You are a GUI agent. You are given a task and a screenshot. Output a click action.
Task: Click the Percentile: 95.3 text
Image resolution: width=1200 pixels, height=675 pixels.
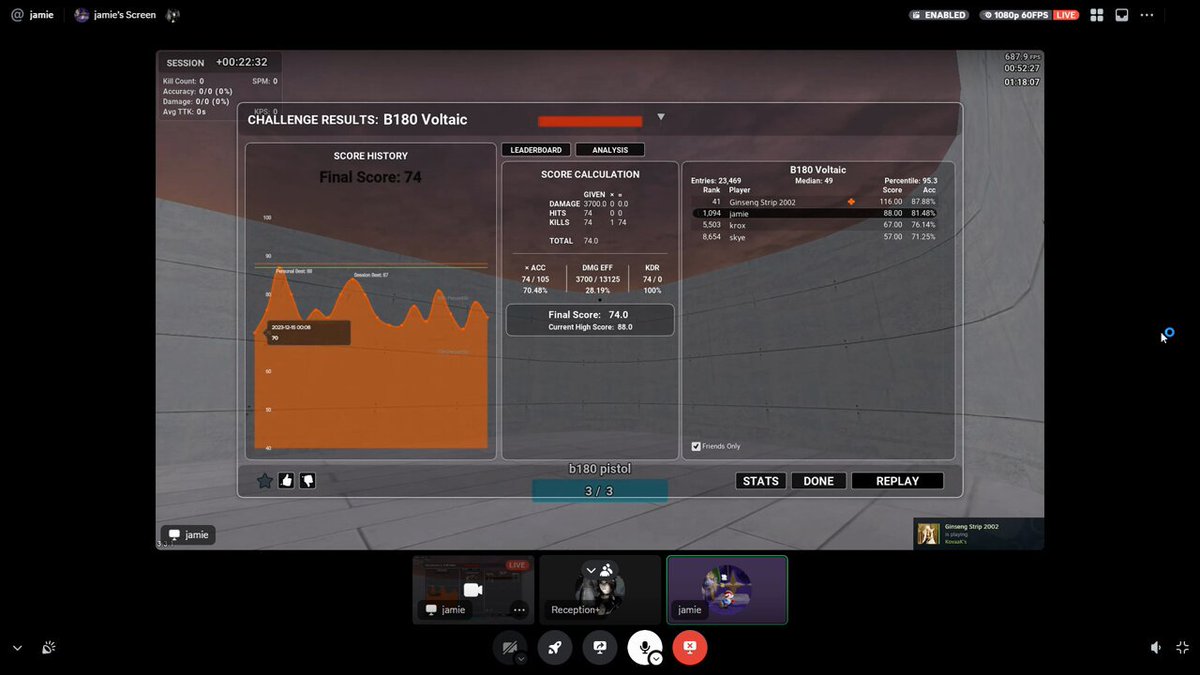coord(911,181)
